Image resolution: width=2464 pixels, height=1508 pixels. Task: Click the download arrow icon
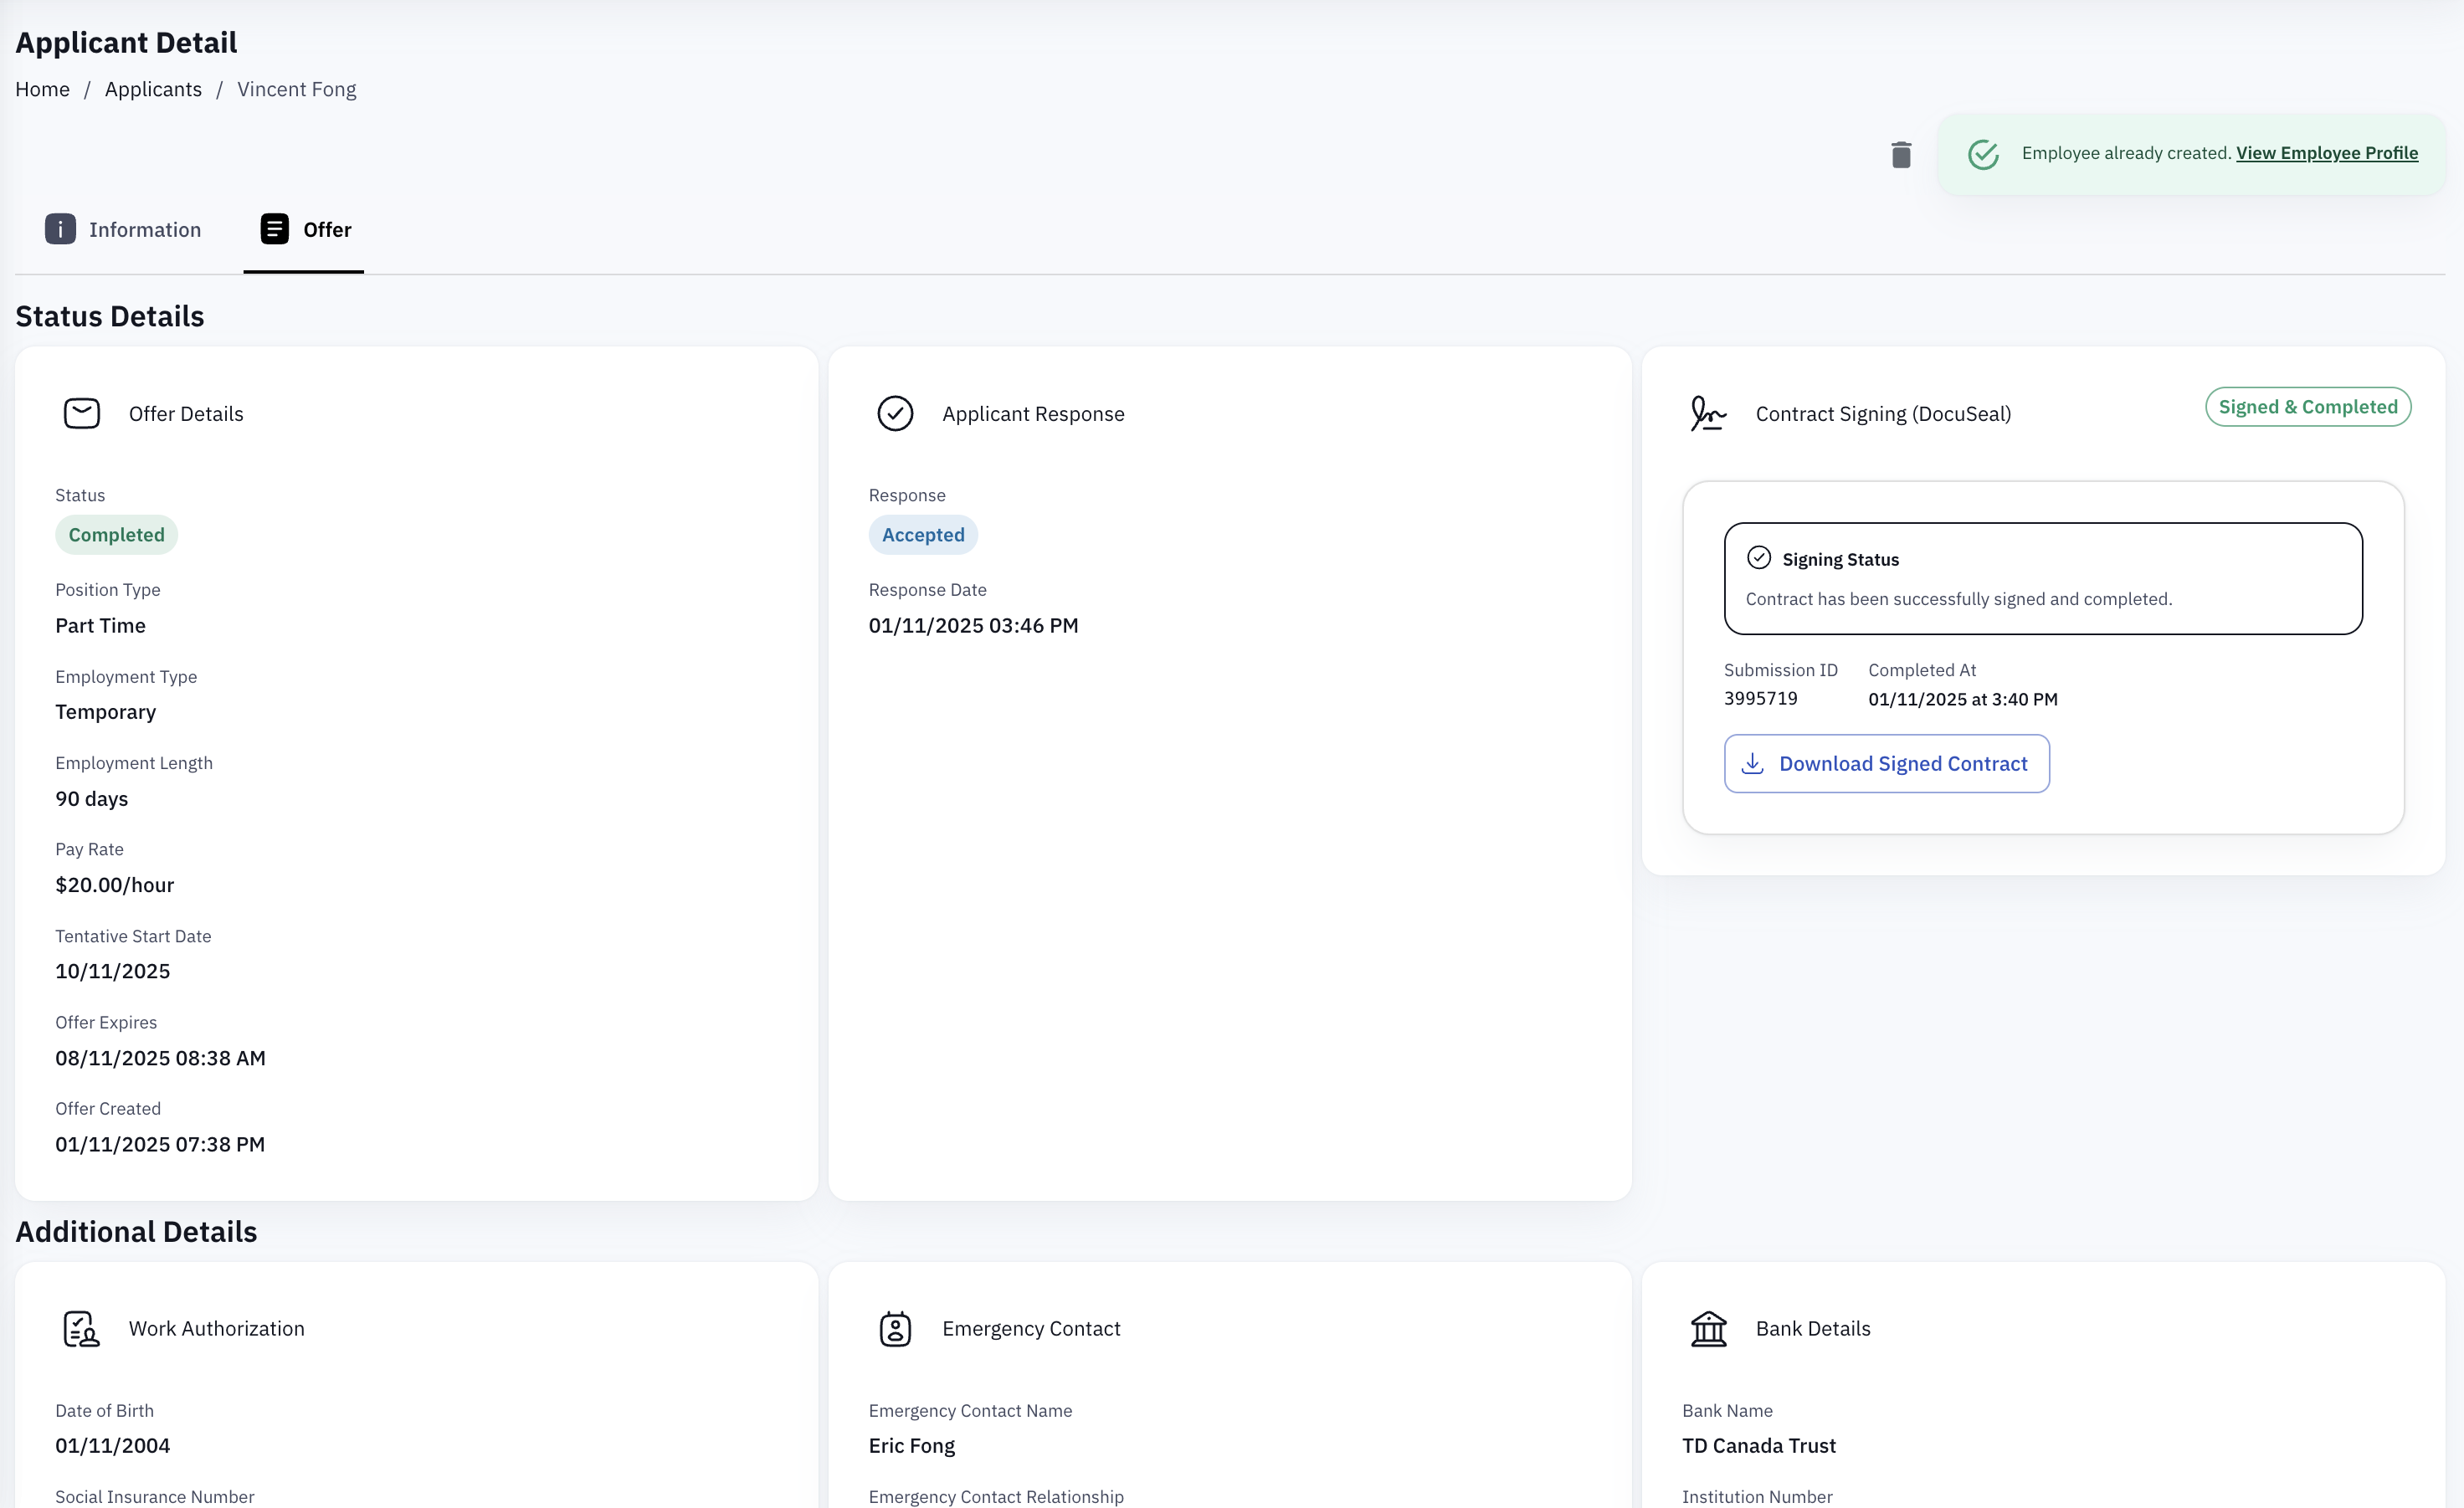(1752, 764)
